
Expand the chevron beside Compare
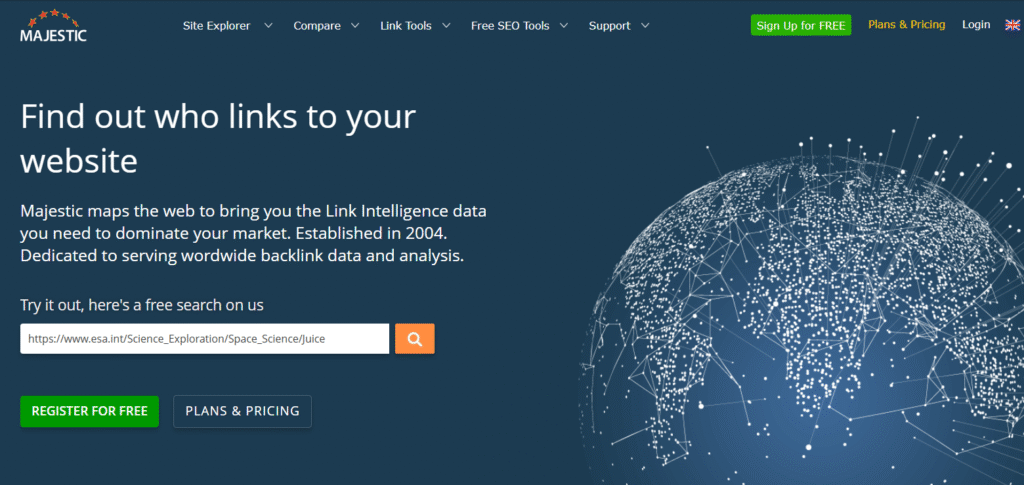(x=355, y=26)
